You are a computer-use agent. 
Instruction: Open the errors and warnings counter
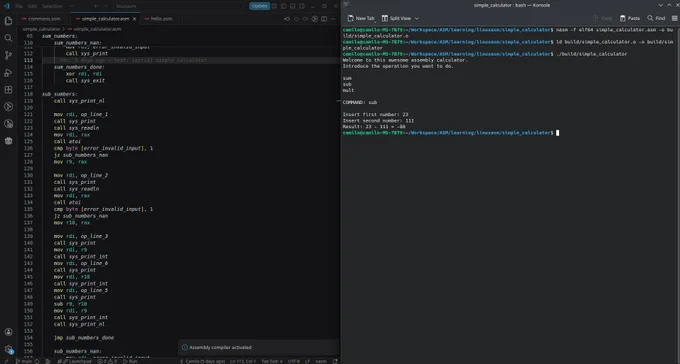[x=107, y=361]
